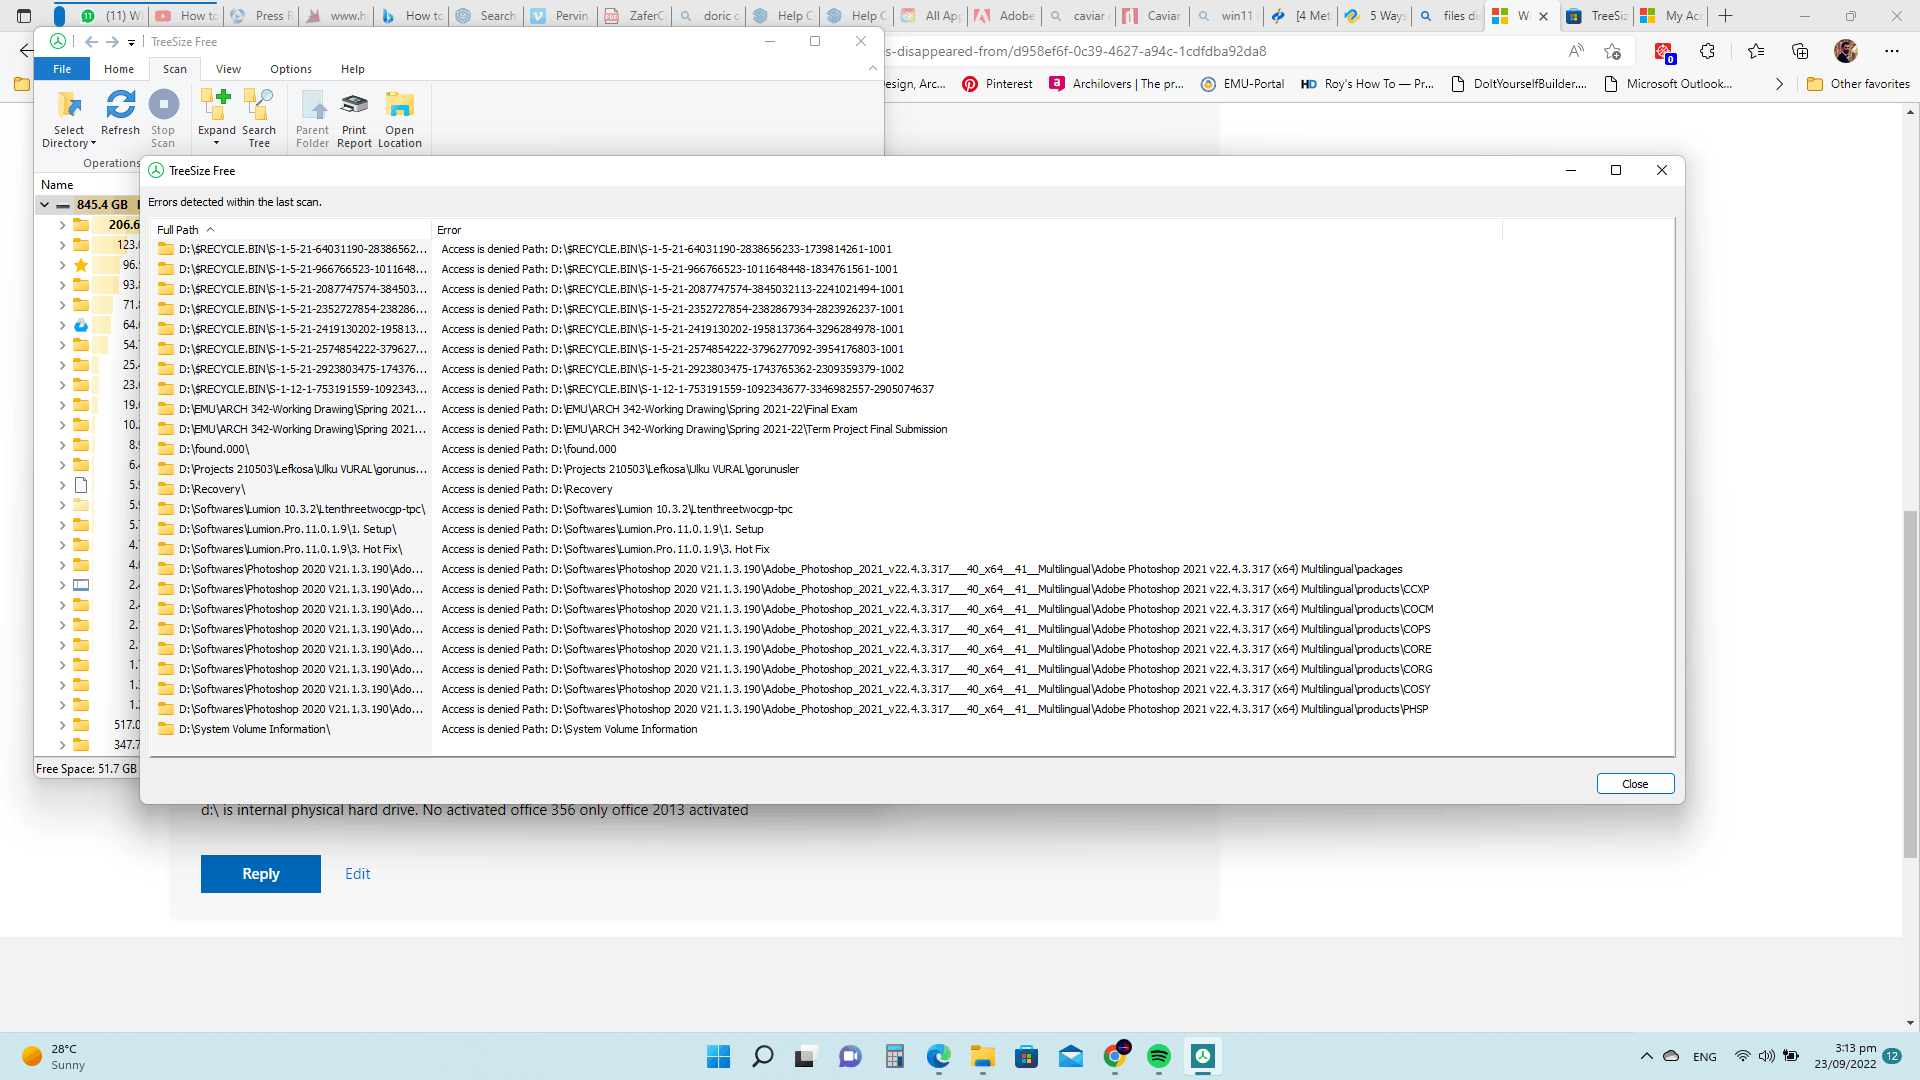Image resolution: width=1920 pixels, height=1080 pixels.
Task: Collapse the 845.4 GB root node
Action: tap(44, 205)
